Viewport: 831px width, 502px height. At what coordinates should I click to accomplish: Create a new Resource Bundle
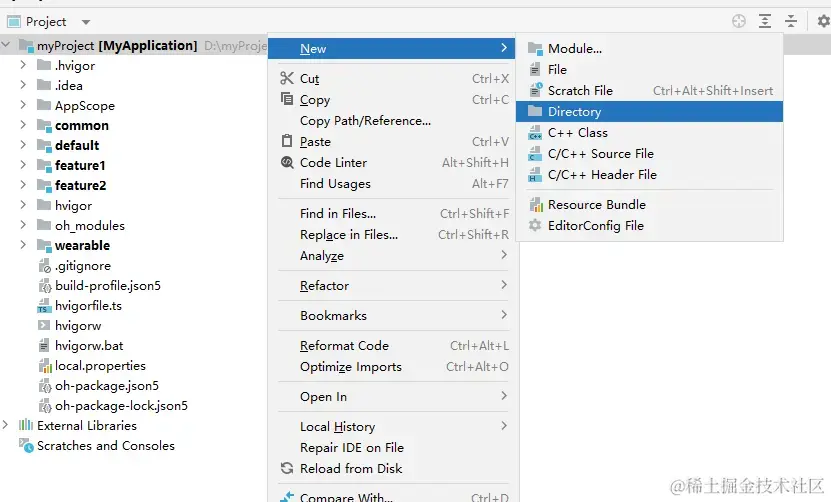(x=649, y=205)
